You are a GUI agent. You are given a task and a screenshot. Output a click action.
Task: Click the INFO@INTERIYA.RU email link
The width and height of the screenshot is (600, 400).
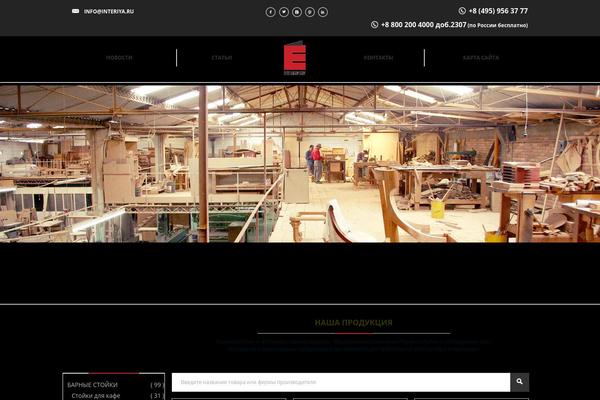click(x=109, y=11)
